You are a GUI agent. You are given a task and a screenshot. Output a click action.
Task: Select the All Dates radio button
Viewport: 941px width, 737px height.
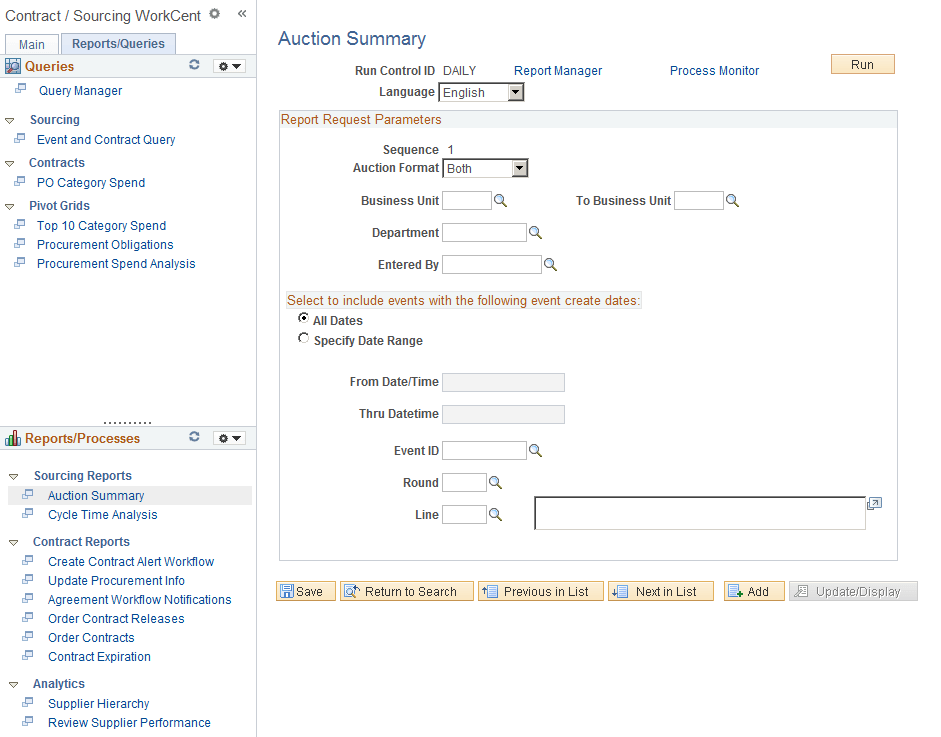303,320
